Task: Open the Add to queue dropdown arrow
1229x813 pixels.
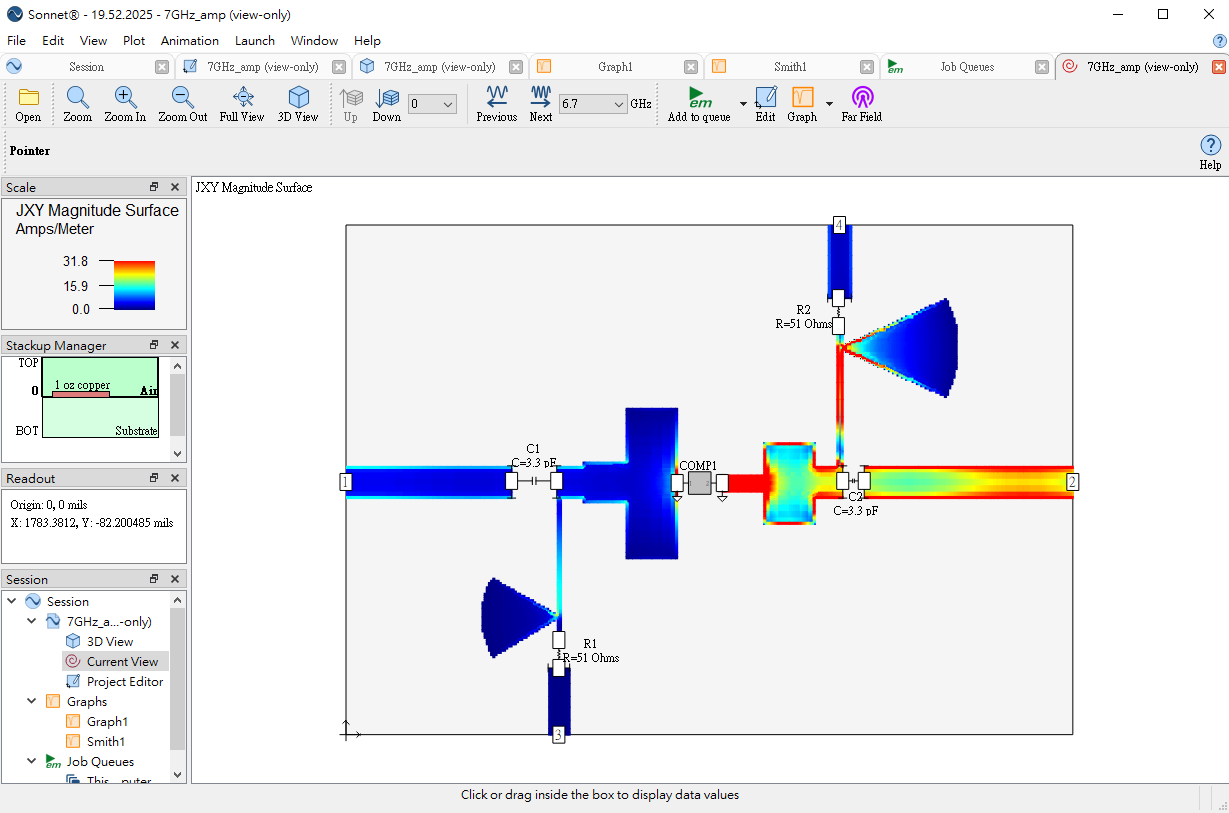Action: [743, 104]
